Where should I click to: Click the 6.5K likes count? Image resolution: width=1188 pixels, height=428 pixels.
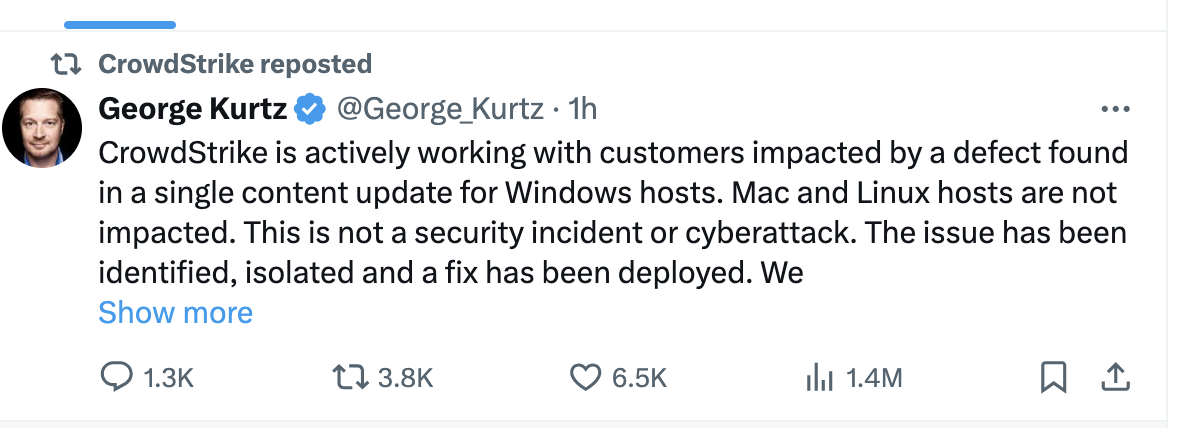[x=639, y=377]
